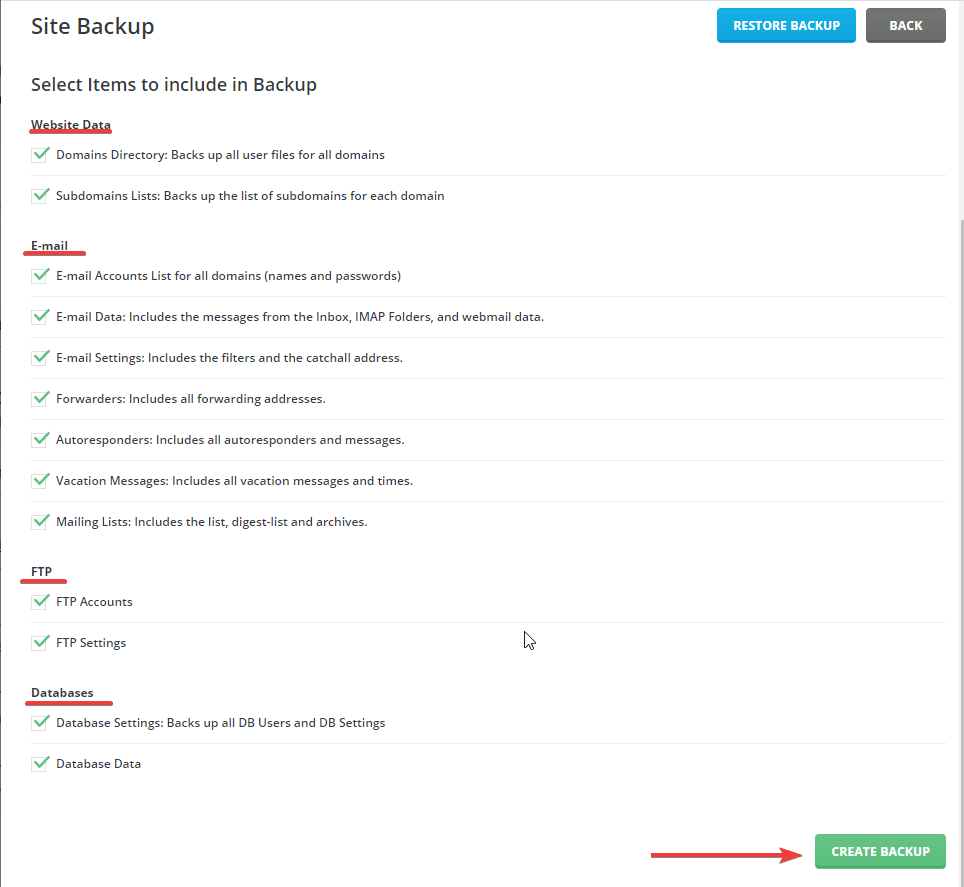The image size is (964, 887).
Task: Toggle off E-mail Settings checkbox
Action: click(x=40, y=357)
